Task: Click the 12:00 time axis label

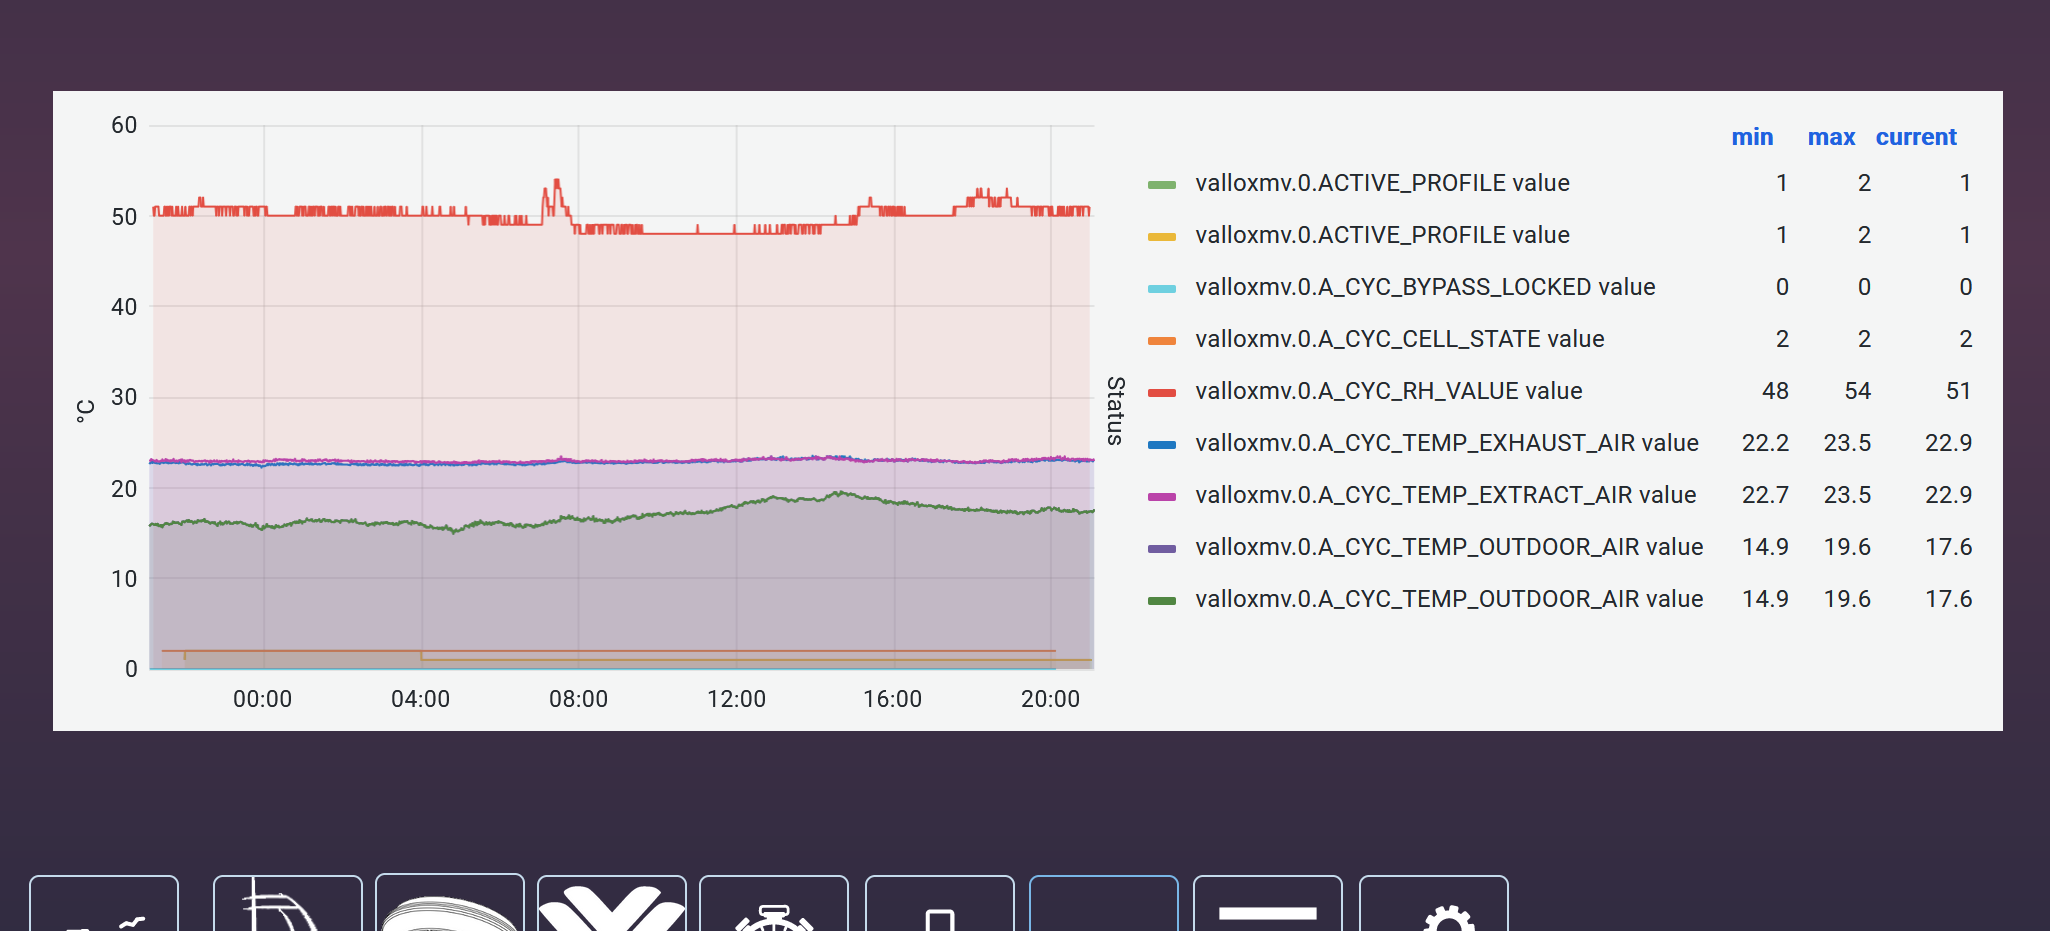Action: 736,699
